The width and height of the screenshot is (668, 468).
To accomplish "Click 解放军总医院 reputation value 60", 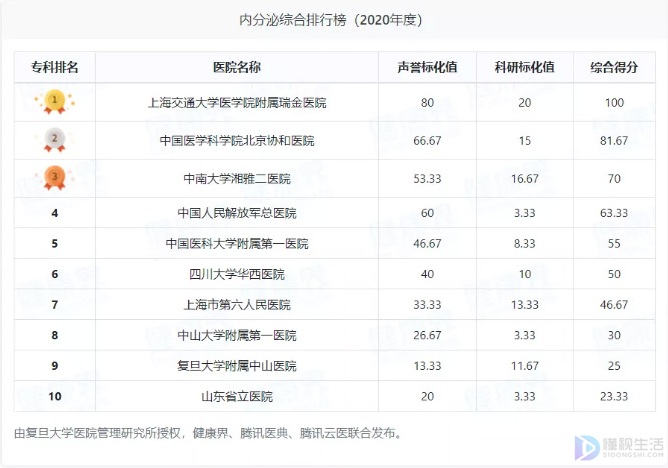I will click(427, 213).
